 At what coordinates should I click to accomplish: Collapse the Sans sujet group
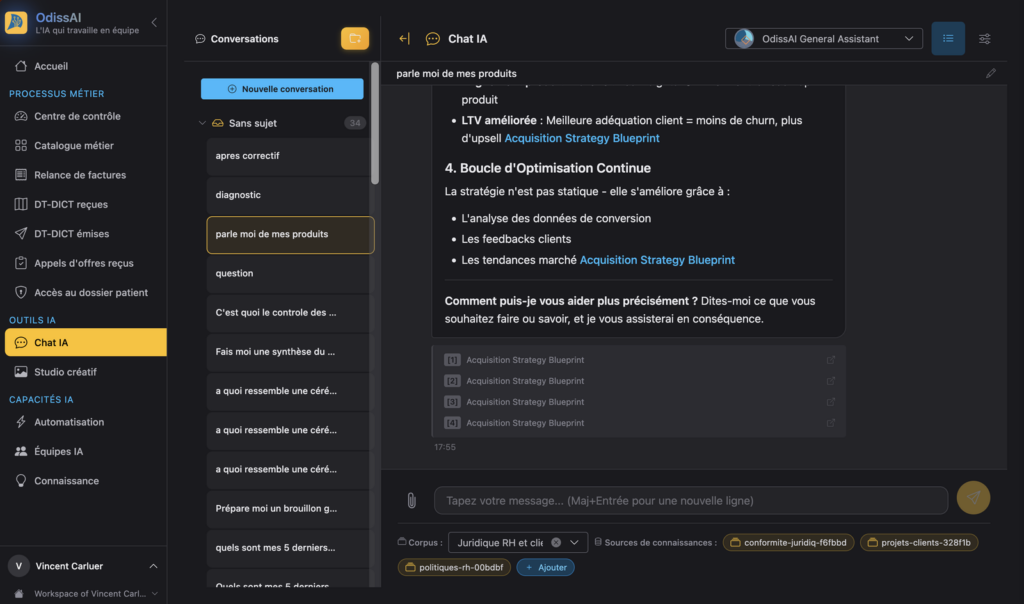[202, 123]
